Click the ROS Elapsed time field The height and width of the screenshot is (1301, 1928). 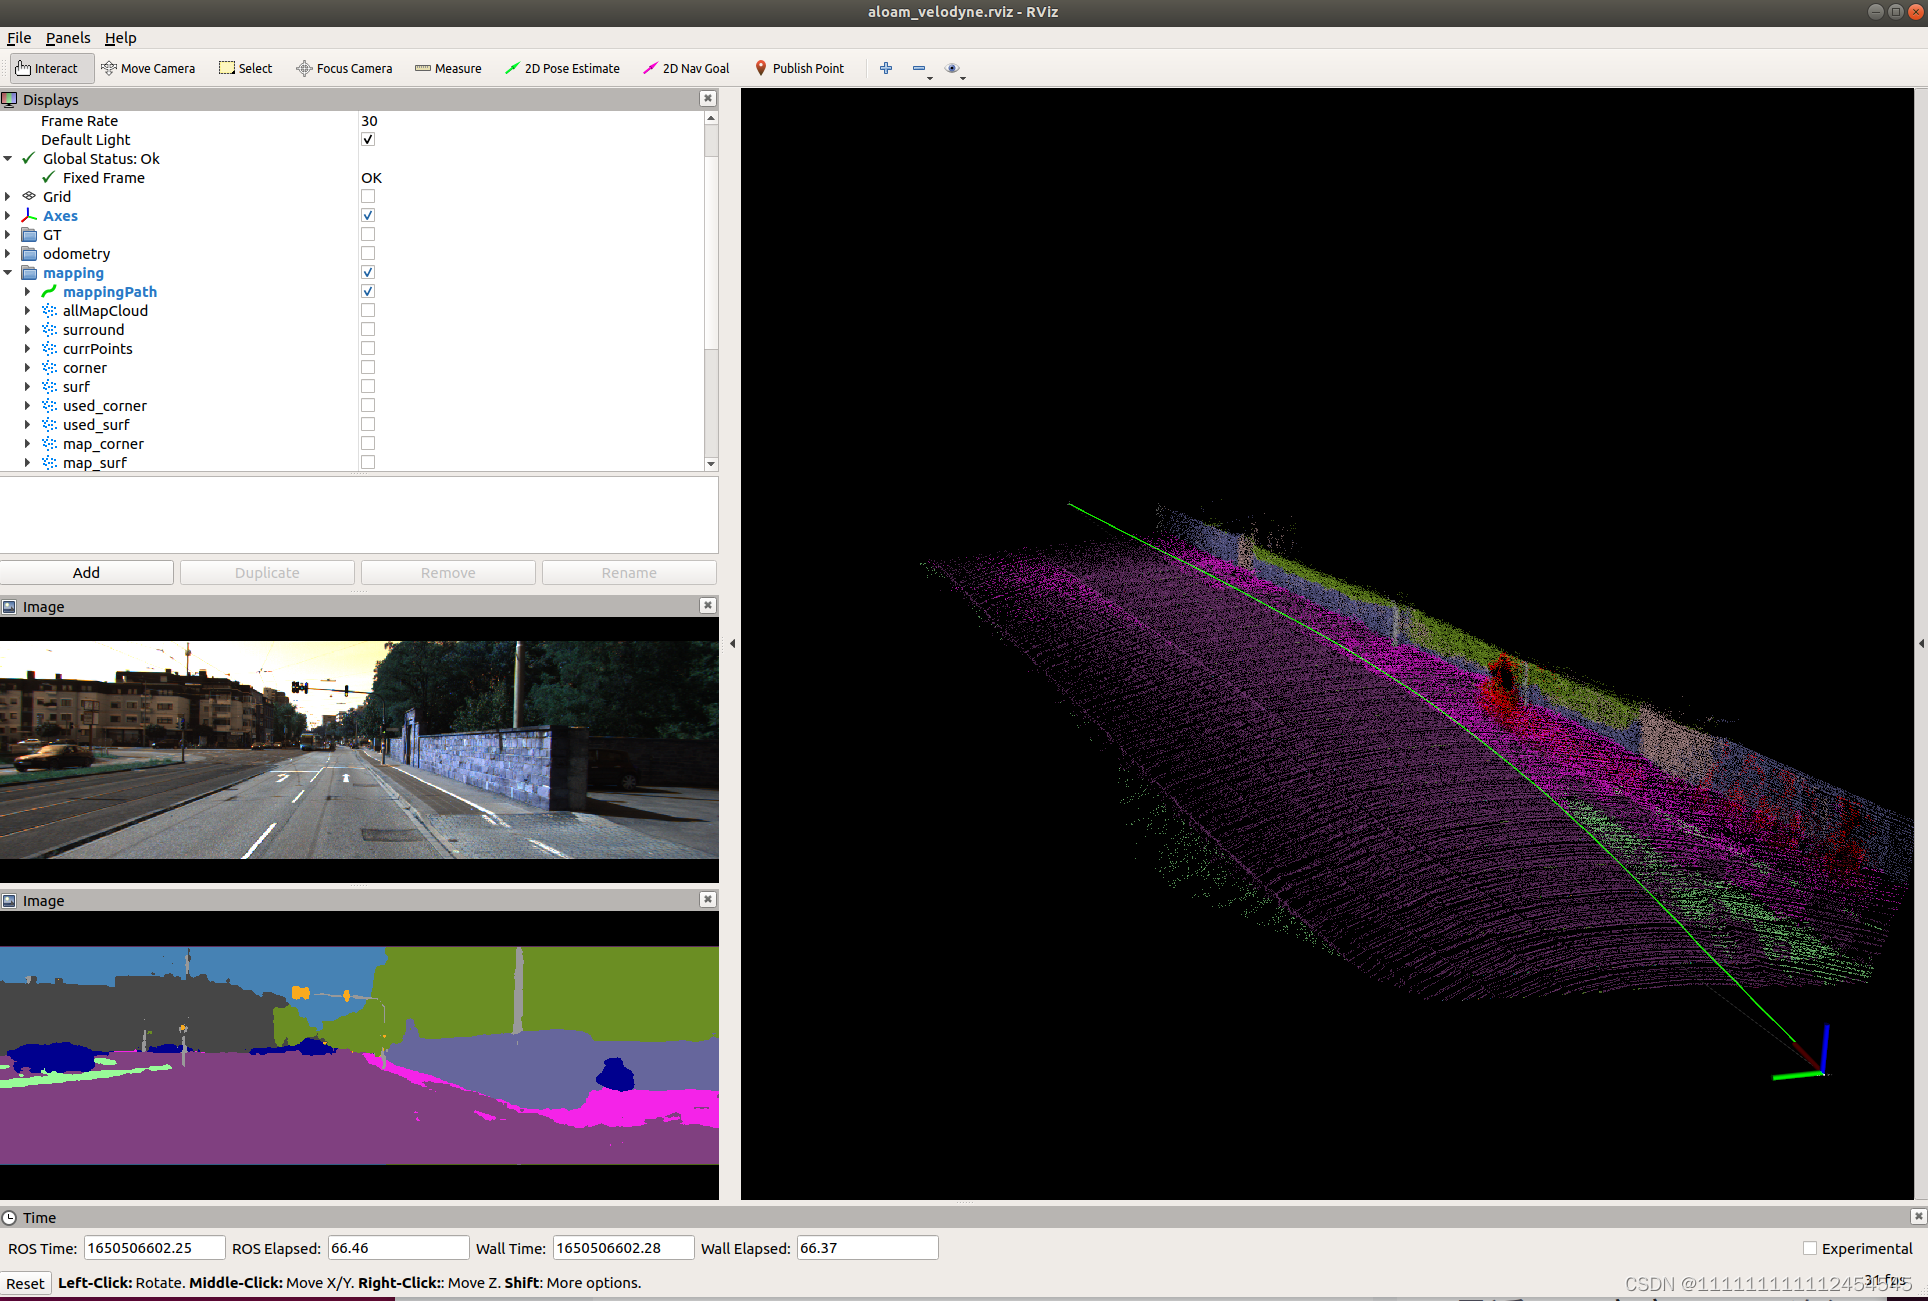(x=398, y=1248)
